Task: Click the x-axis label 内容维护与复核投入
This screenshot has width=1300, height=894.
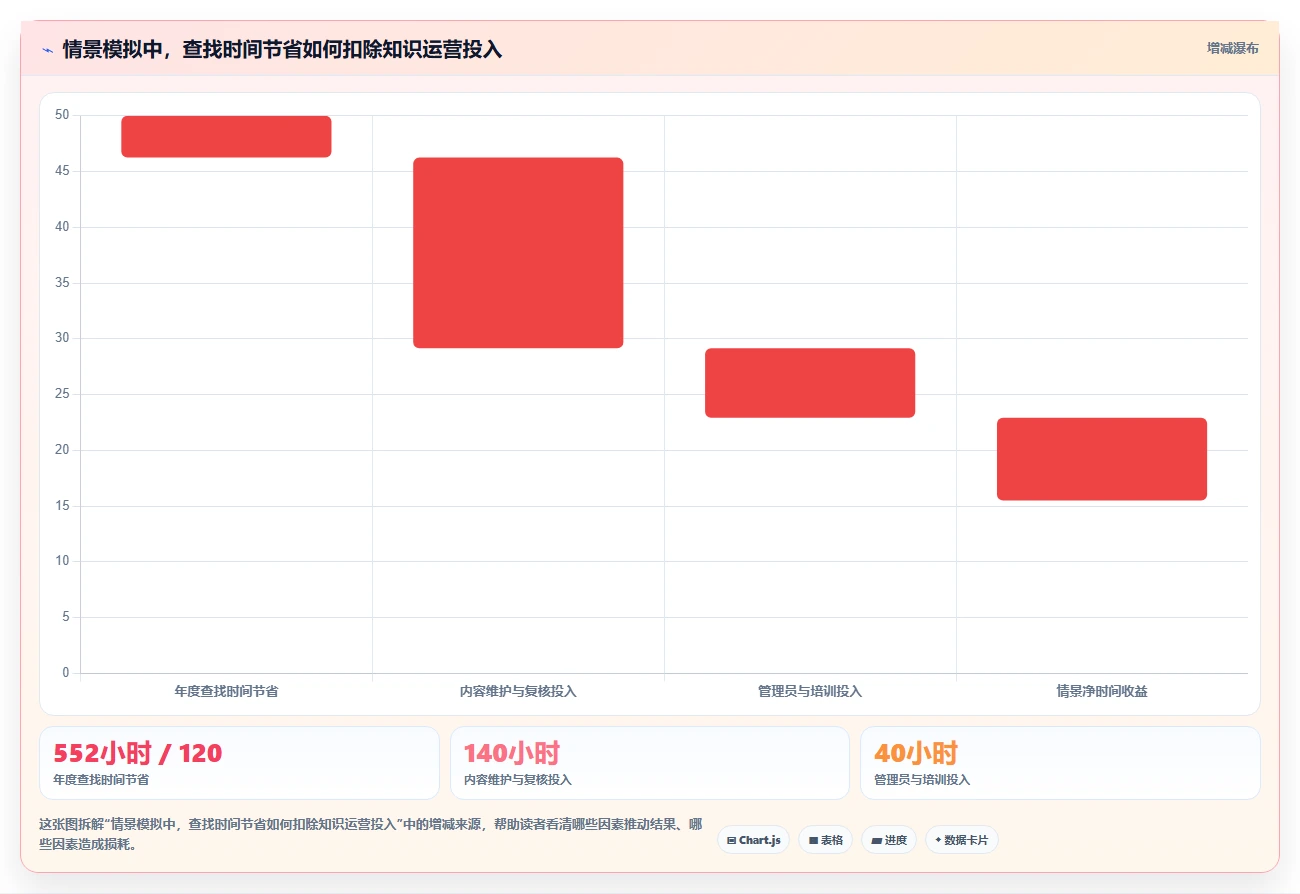Action: click(x=518, y=691)
